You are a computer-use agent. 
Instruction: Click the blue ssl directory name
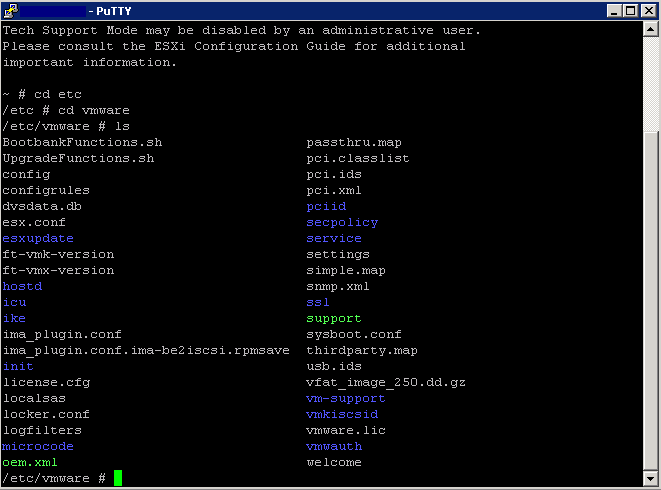(x=318, y=302)
